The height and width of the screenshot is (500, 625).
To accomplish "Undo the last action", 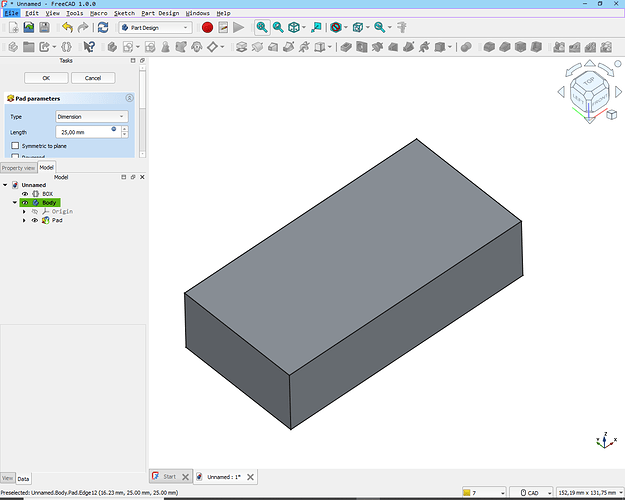I will point(67,28).
